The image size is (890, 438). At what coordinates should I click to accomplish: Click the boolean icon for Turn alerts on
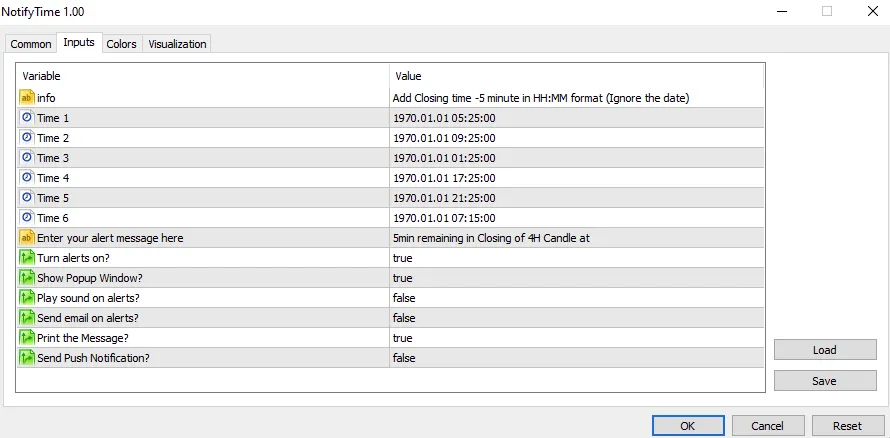pyautogui.click(x=27, y=258)
